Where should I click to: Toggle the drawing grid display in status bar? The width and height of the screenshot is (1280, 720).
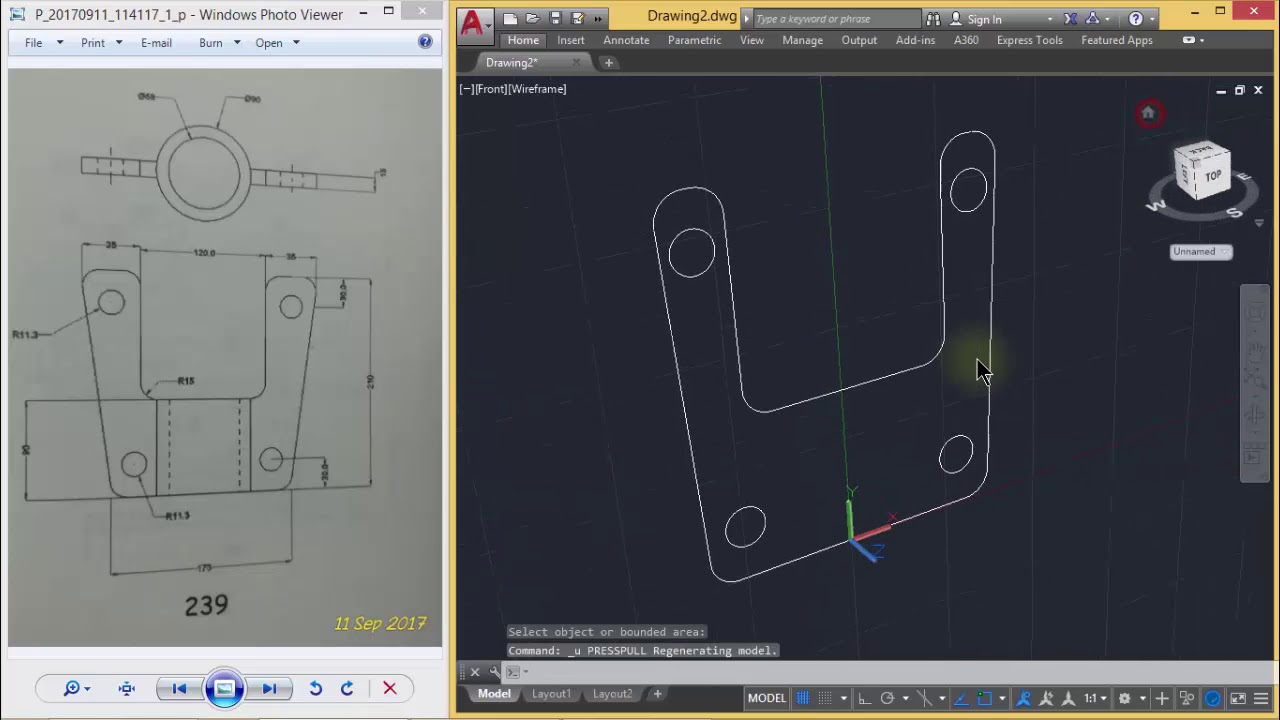pyautogui.click(x=802, y=698)
